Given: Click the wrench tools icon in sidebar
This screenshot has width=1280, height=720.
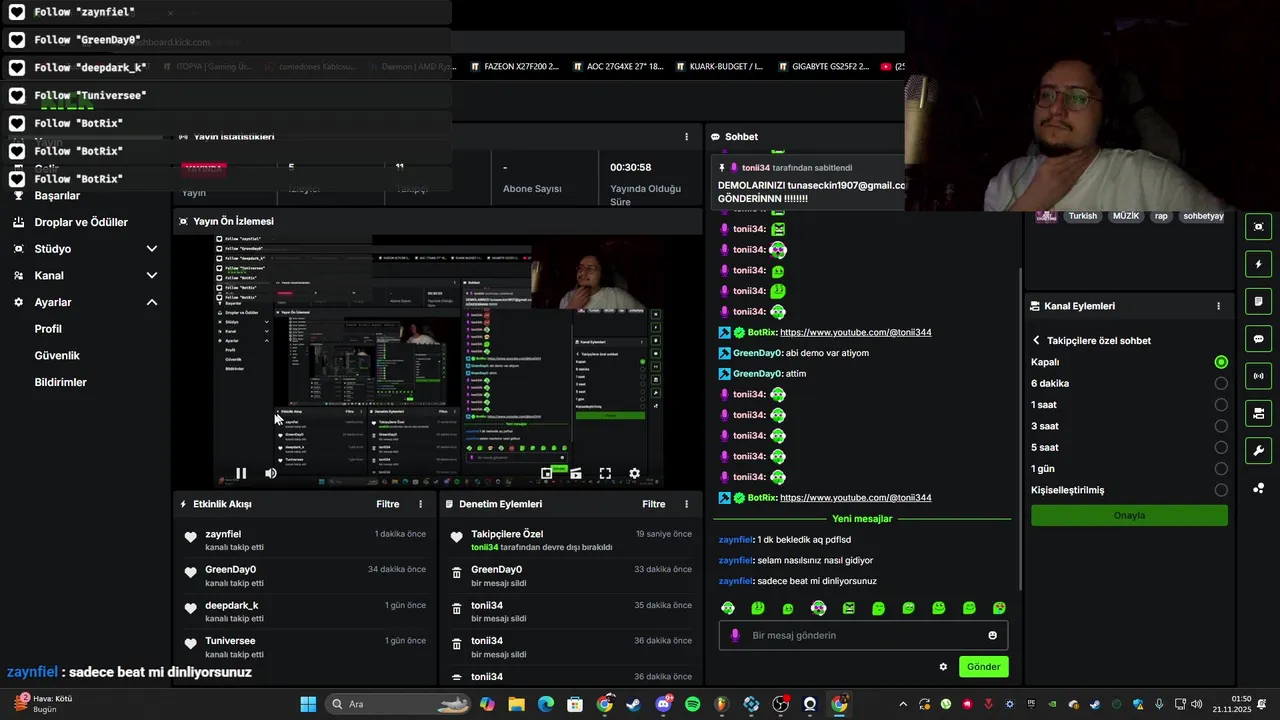Looking at the screenshot, I should tap(1258, 450).
